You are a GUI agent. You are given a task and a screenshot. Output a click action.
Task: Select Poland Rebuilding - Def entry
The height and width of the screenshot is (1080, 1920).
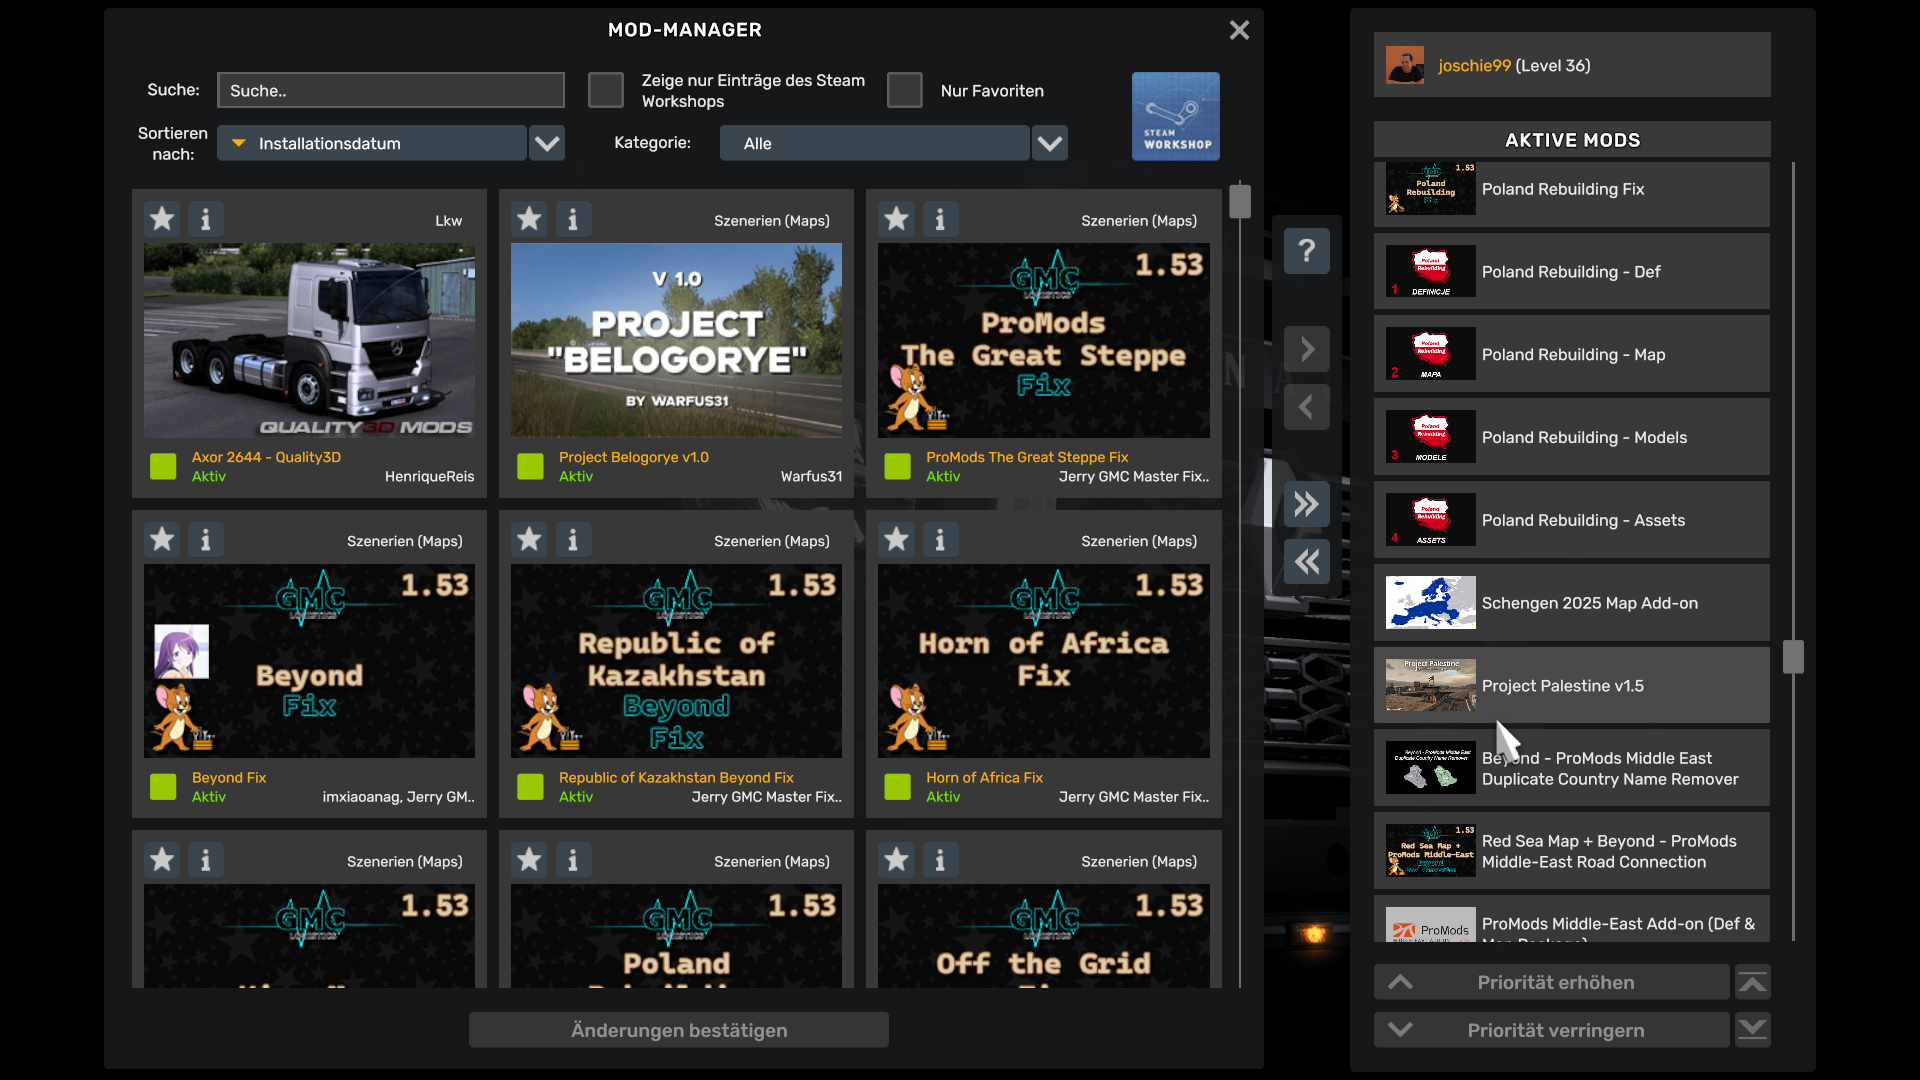click(1572, 272)
